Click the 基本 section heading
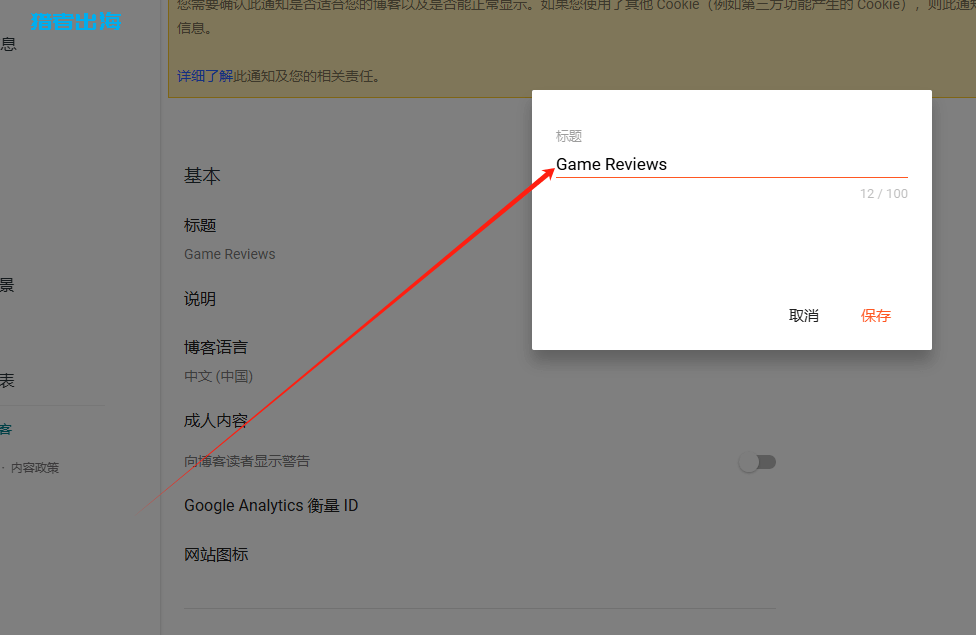Viewport: 976px width, 635px height. pyautogui.click(x=202, y=176)
